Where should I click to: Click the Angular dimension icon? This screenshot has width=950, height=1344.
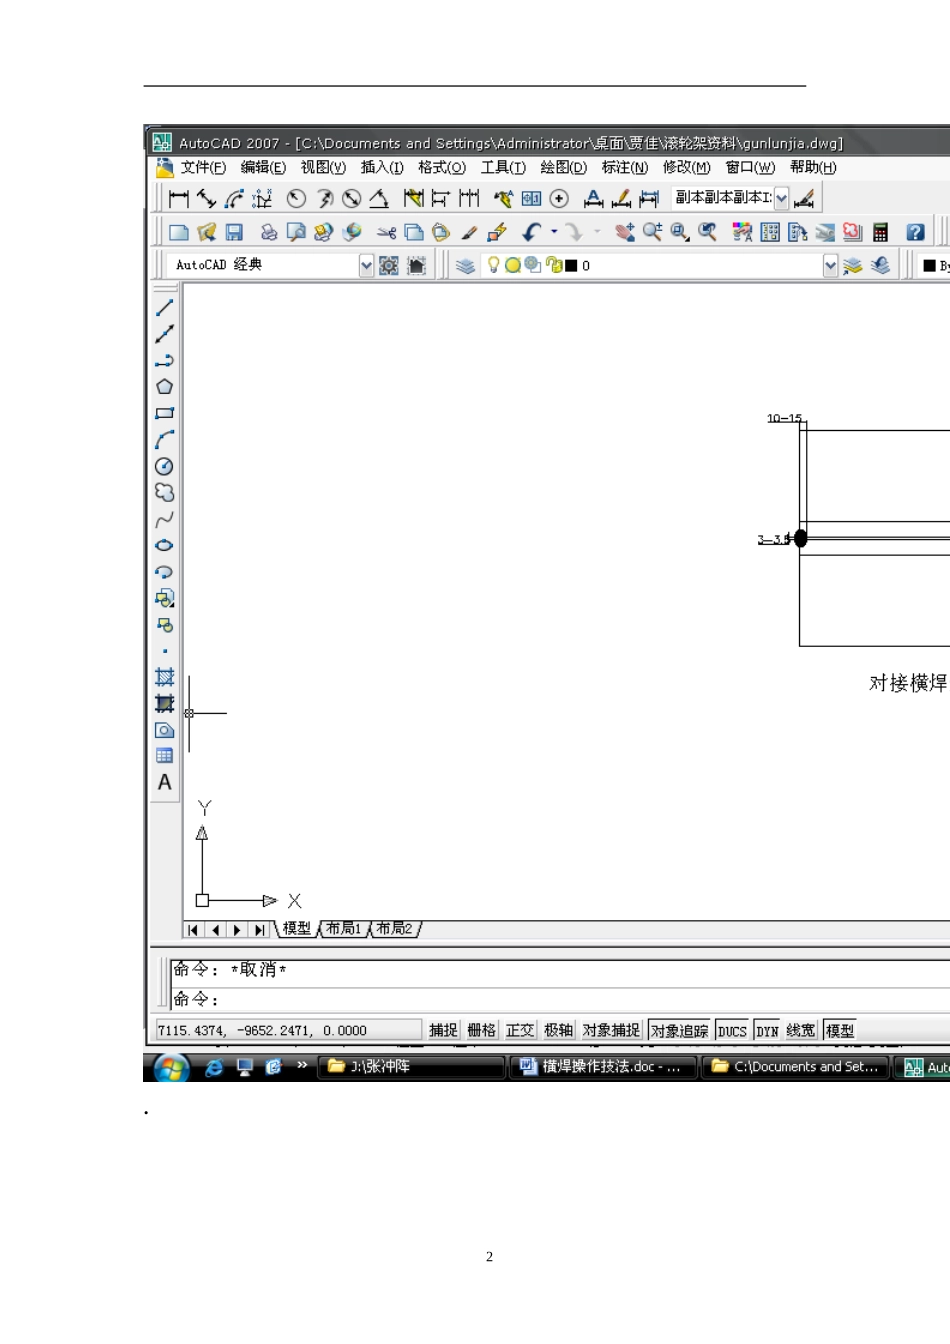pyautogui.click(x=379, y=199)
